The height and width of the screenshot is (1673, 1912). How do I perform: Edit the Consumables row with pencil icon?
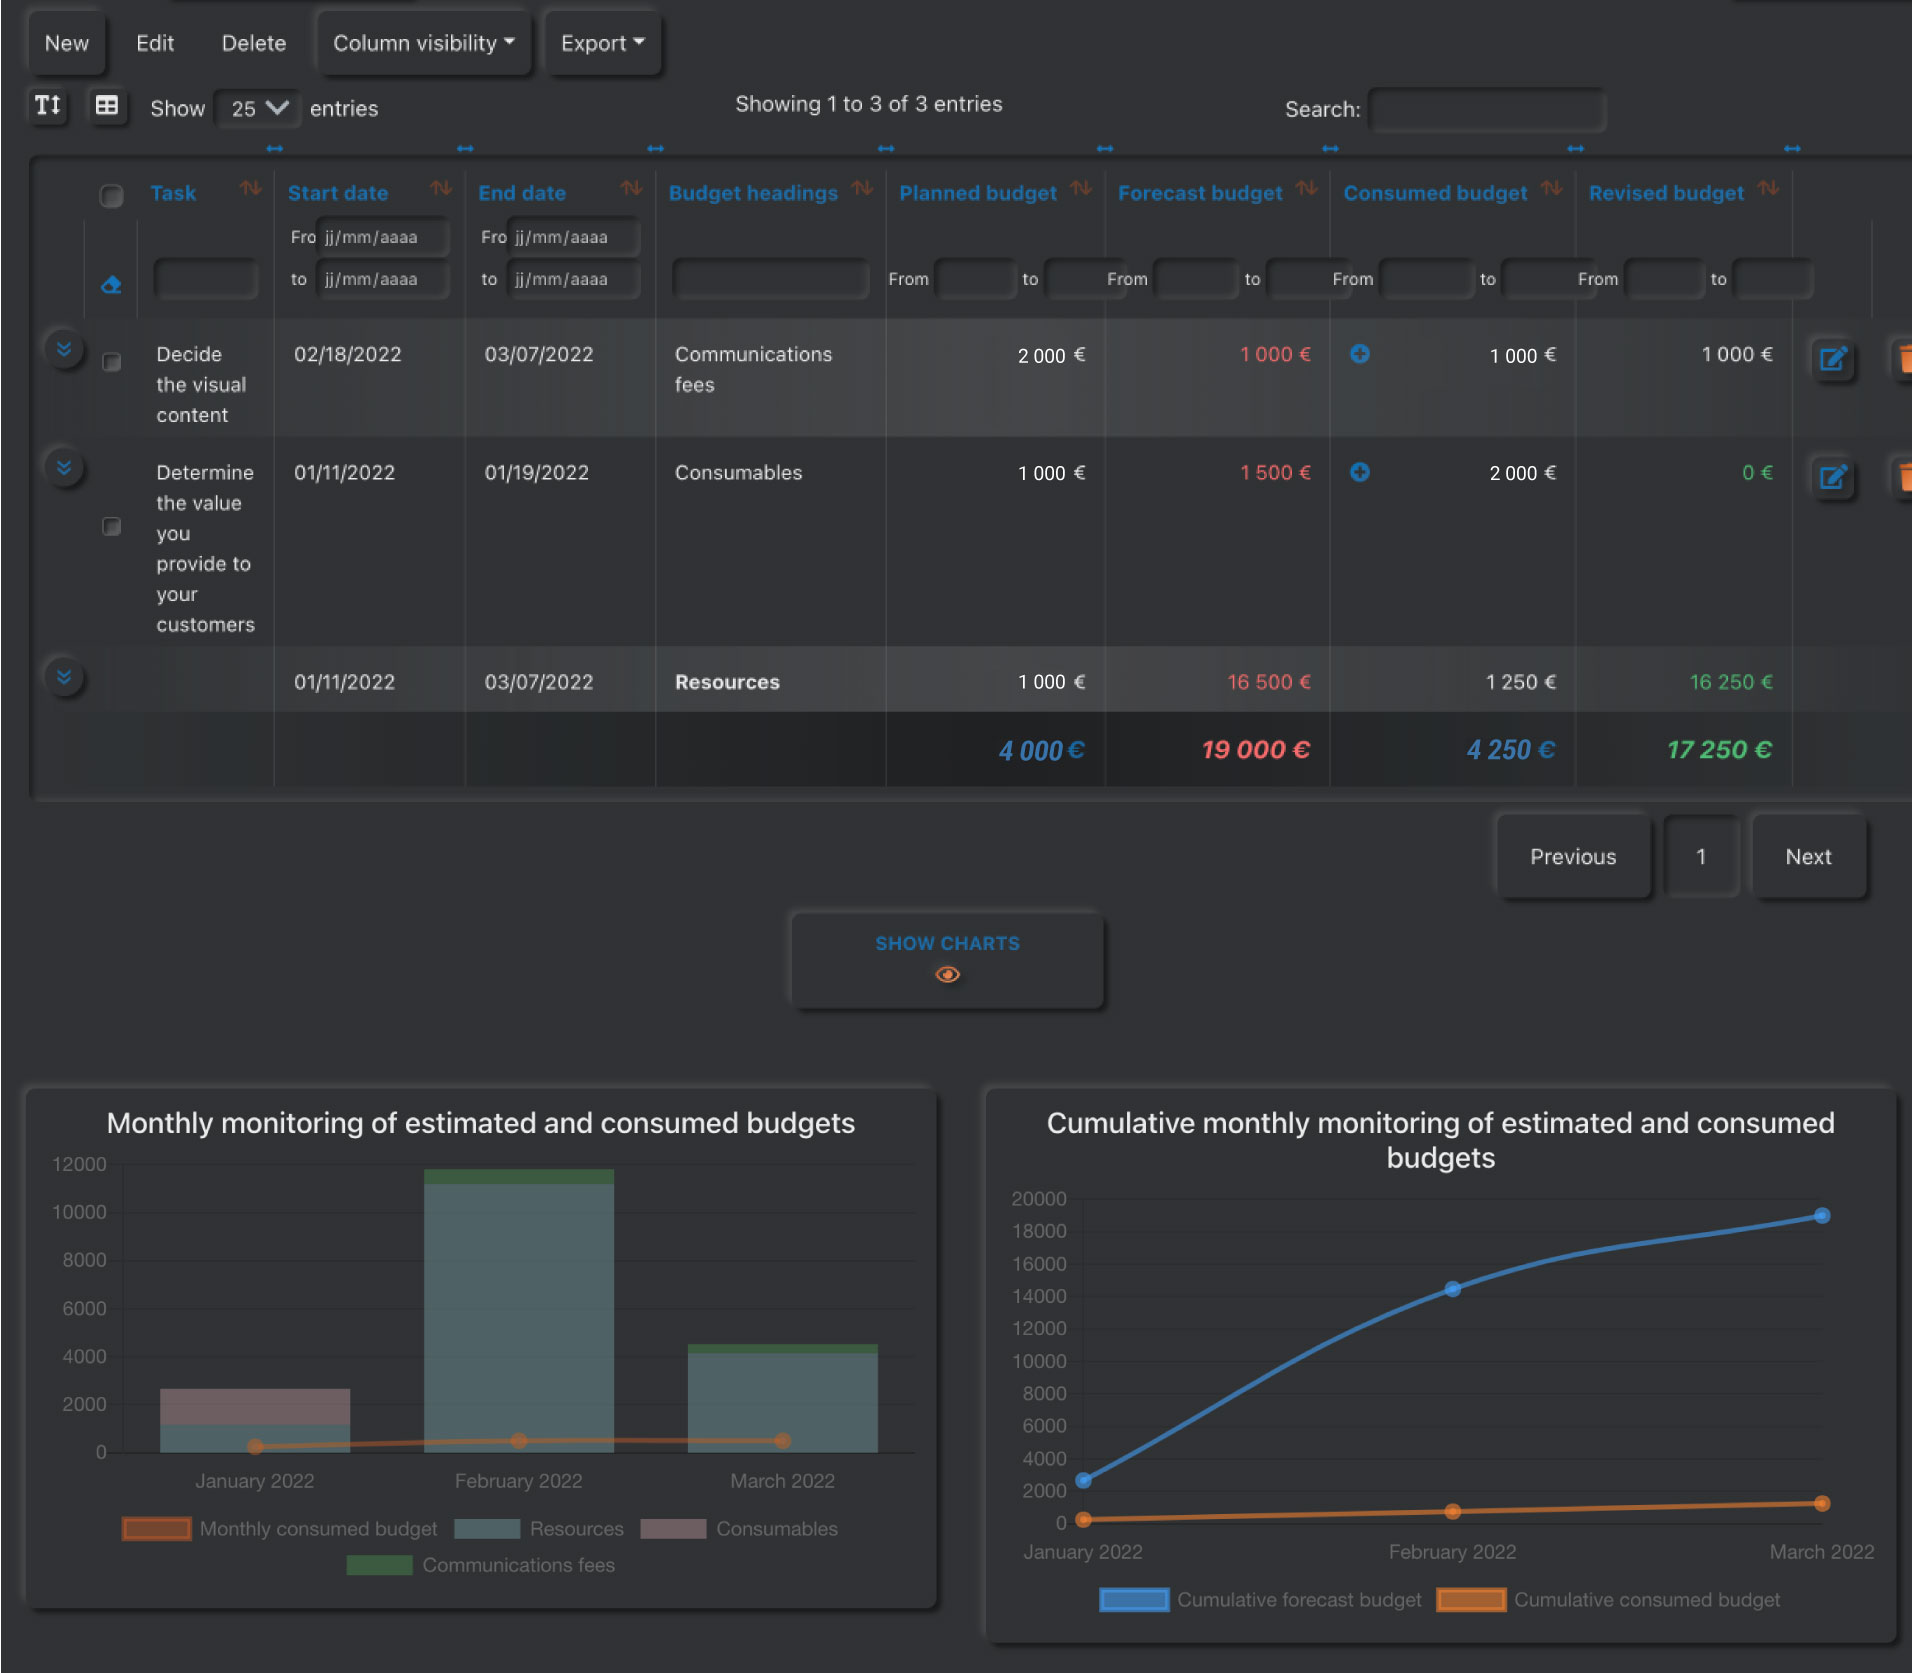click(1833, 478)
